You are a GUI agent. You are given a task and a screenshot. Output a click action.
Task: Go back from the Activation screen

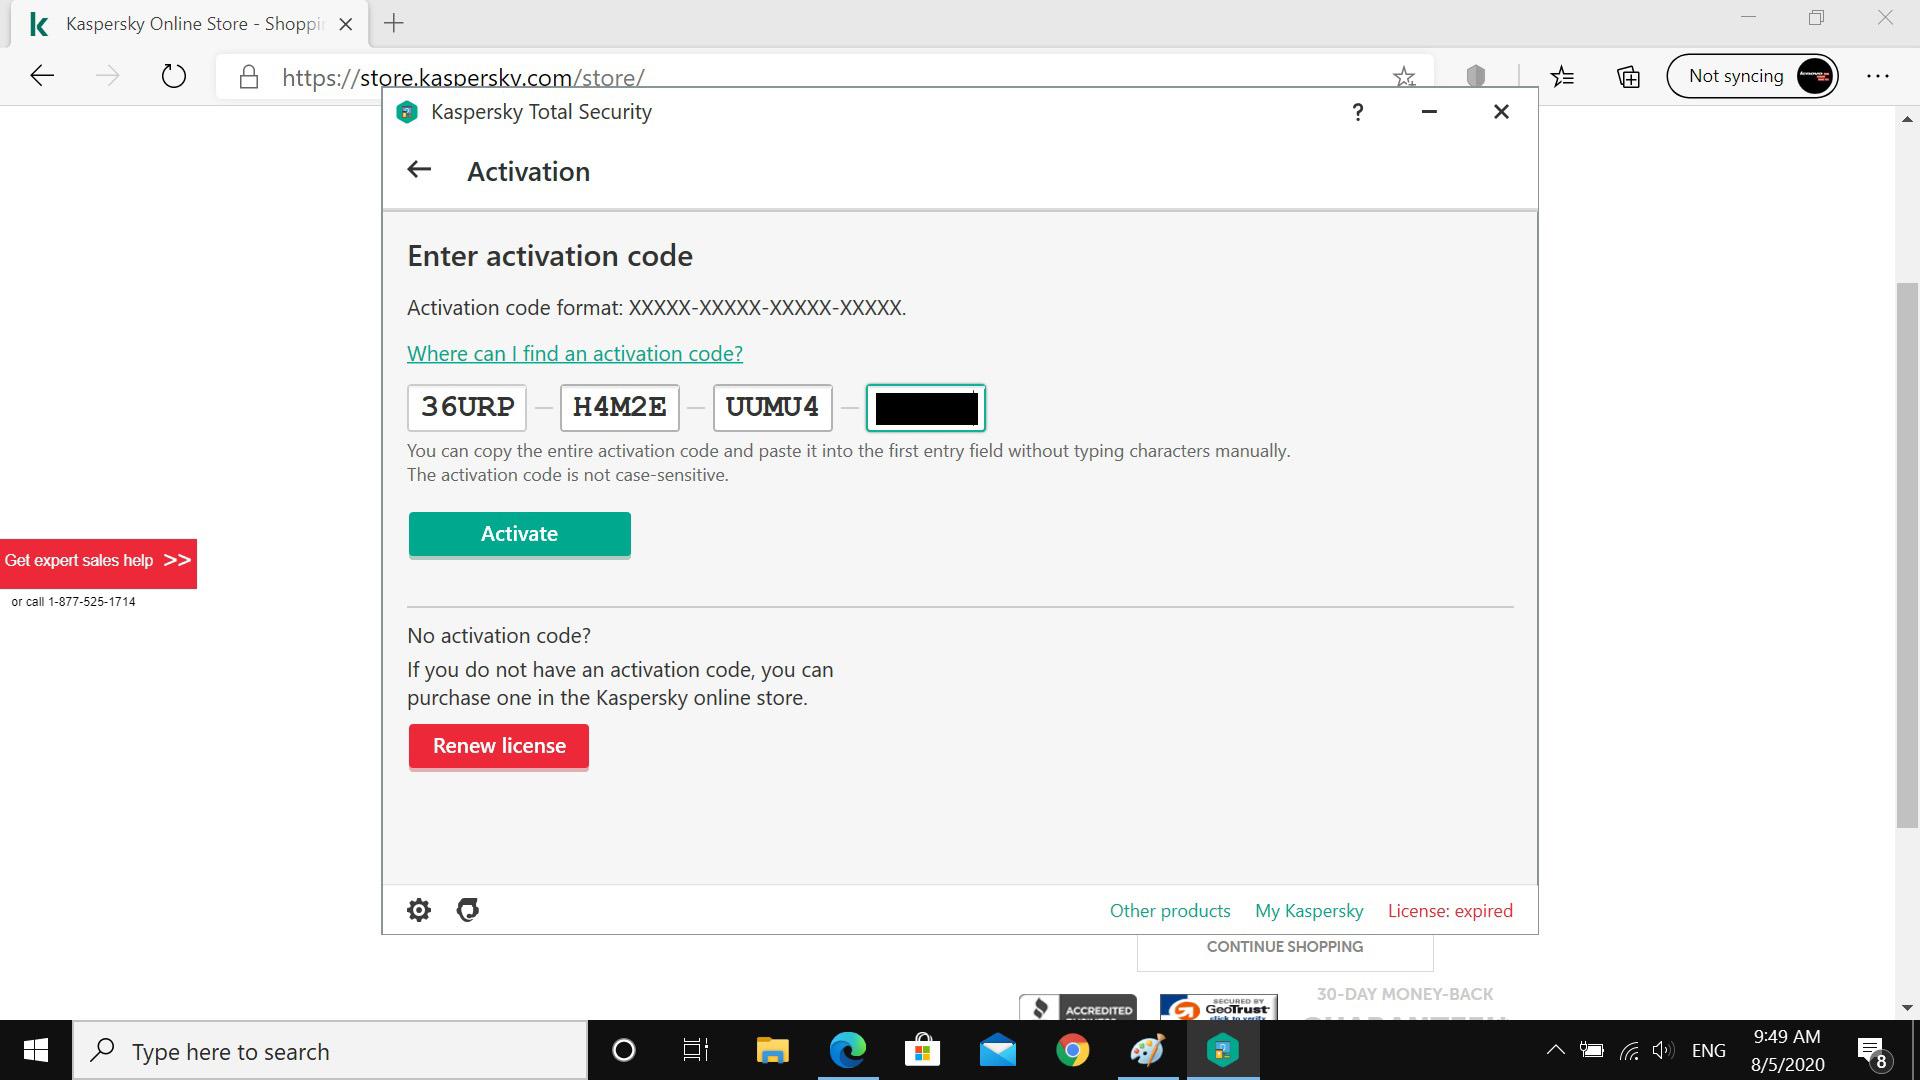coord(419,170)
